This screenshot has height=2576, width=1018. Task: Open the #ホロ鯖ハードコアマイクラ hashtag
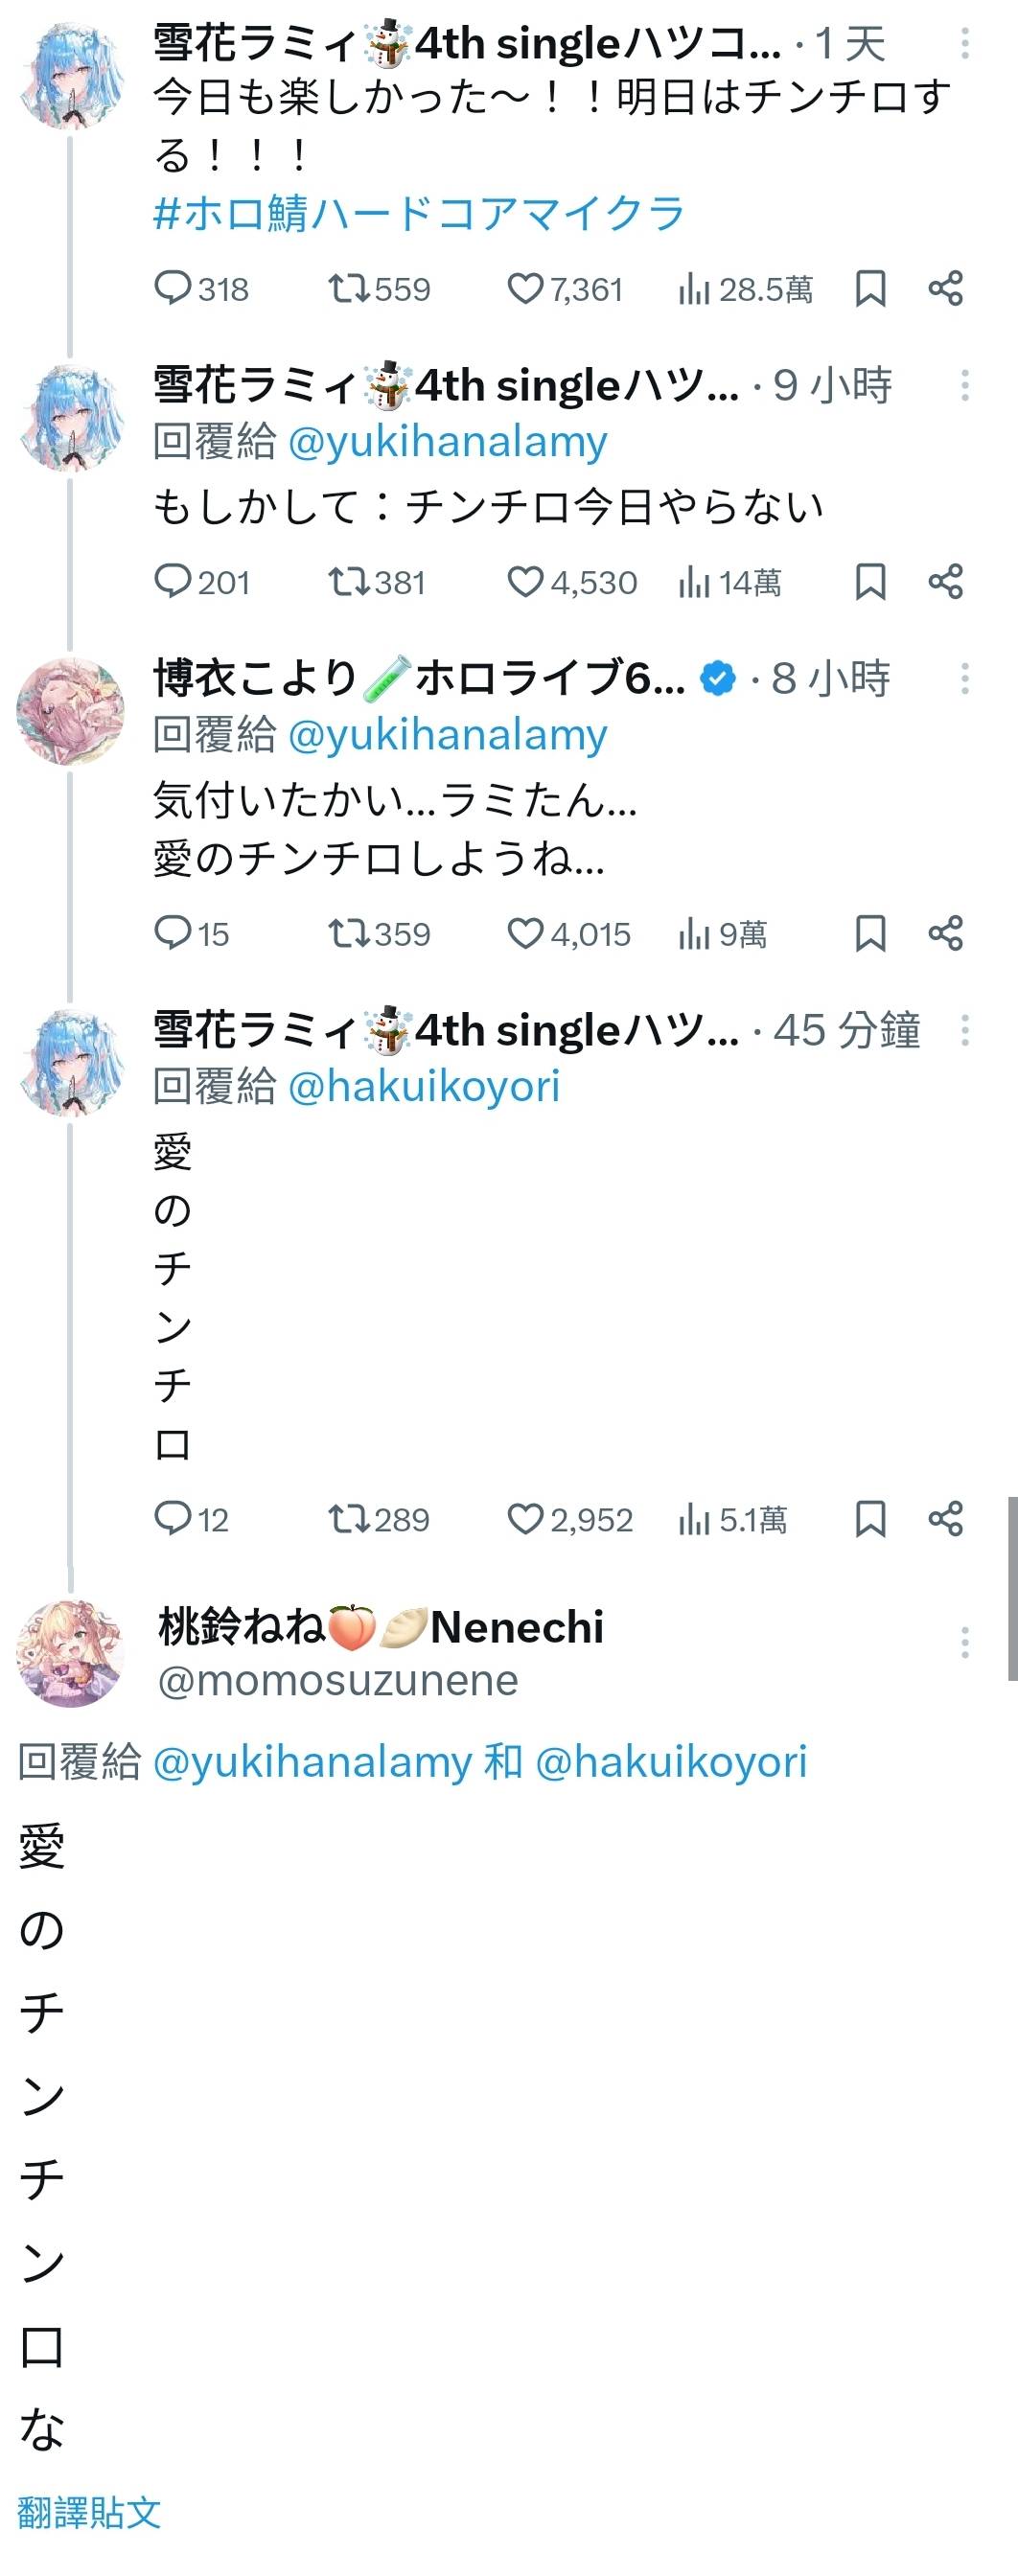coord(418,214)
